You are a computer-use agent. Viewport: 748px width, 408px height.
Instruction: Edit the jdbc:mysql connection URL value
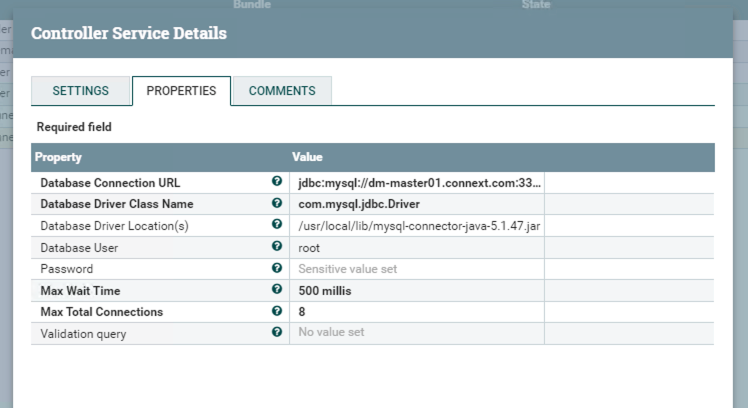[418, 183]
